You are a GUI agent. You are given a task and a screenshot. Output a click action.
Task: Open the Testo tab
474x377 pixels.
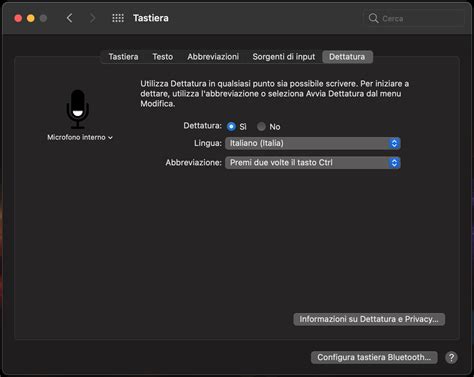(x=163, y=57)
